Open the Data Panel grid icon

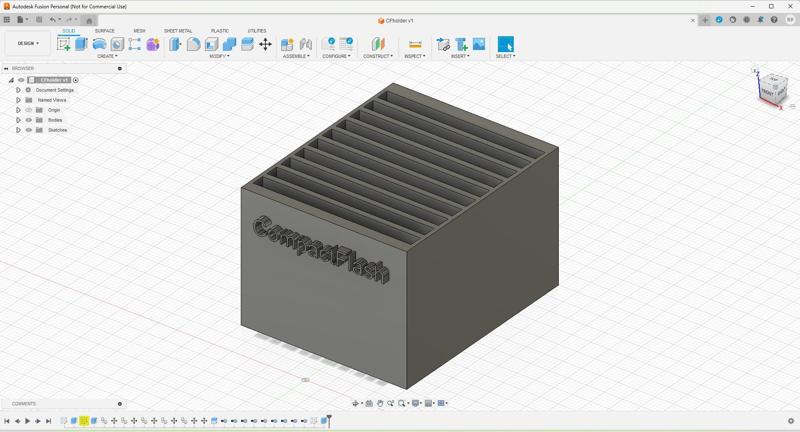(7, 20)
